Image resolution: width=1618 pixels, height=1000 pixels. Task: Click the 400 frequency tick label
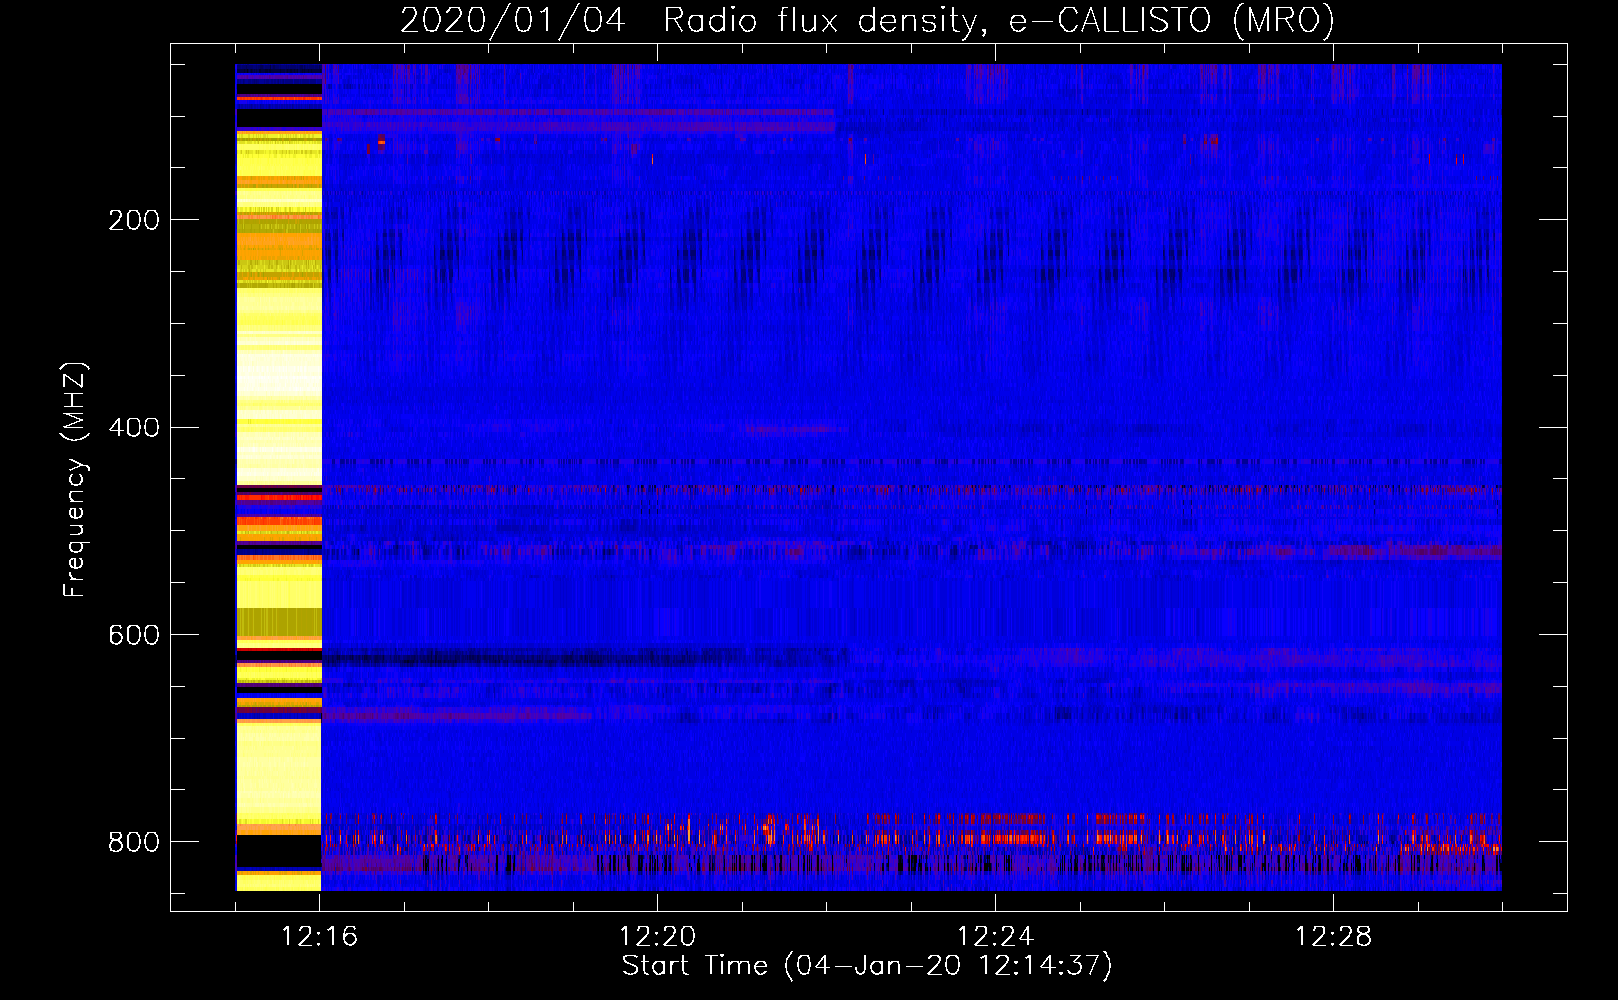134,428
